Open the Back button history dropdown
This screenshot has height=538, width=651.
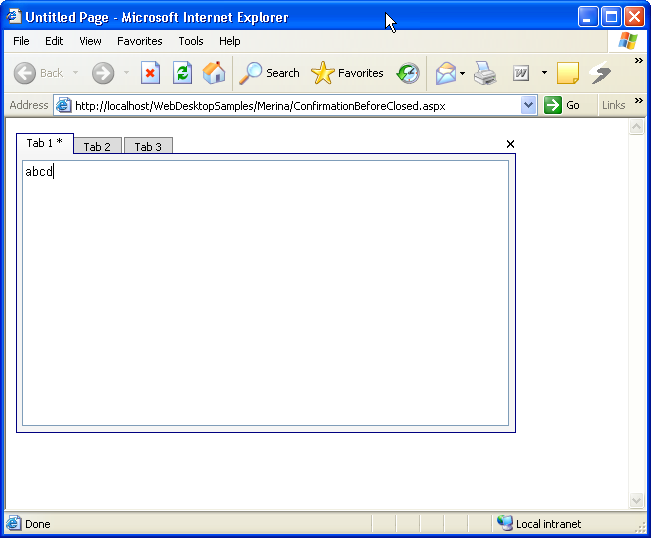click(x=75, y=73)
